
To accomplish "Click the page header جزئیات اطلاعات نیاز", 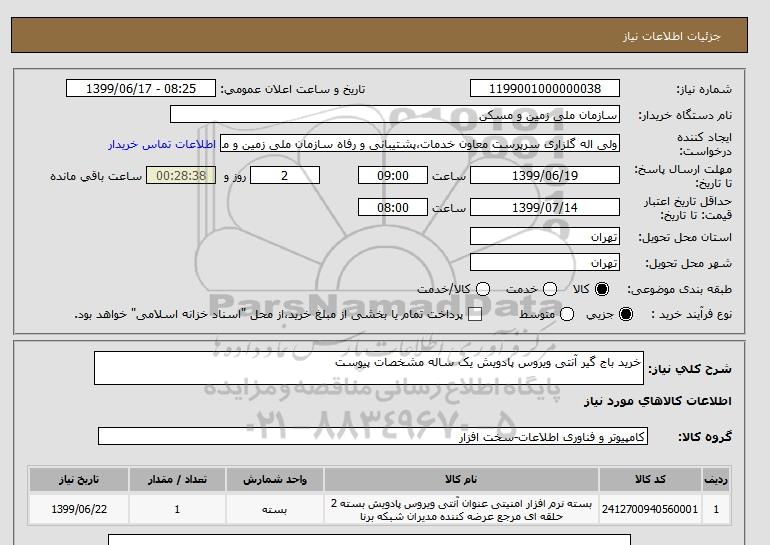I will 671,36.
